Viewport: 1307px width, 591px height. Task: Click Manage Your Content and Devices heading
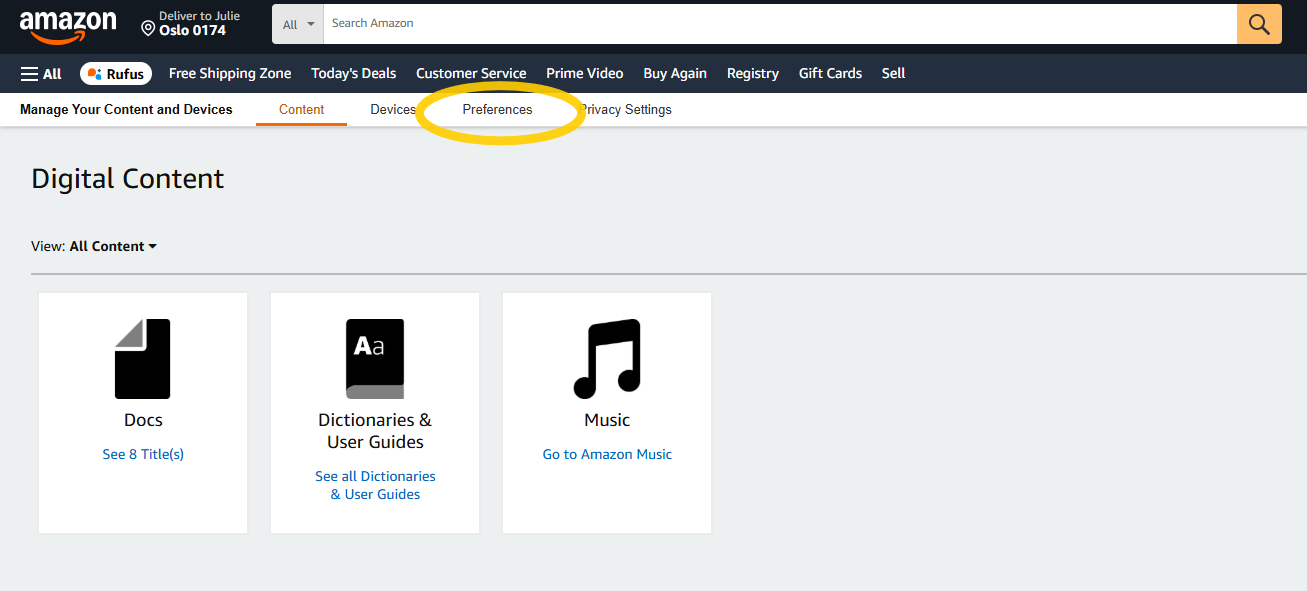(126, 109)
